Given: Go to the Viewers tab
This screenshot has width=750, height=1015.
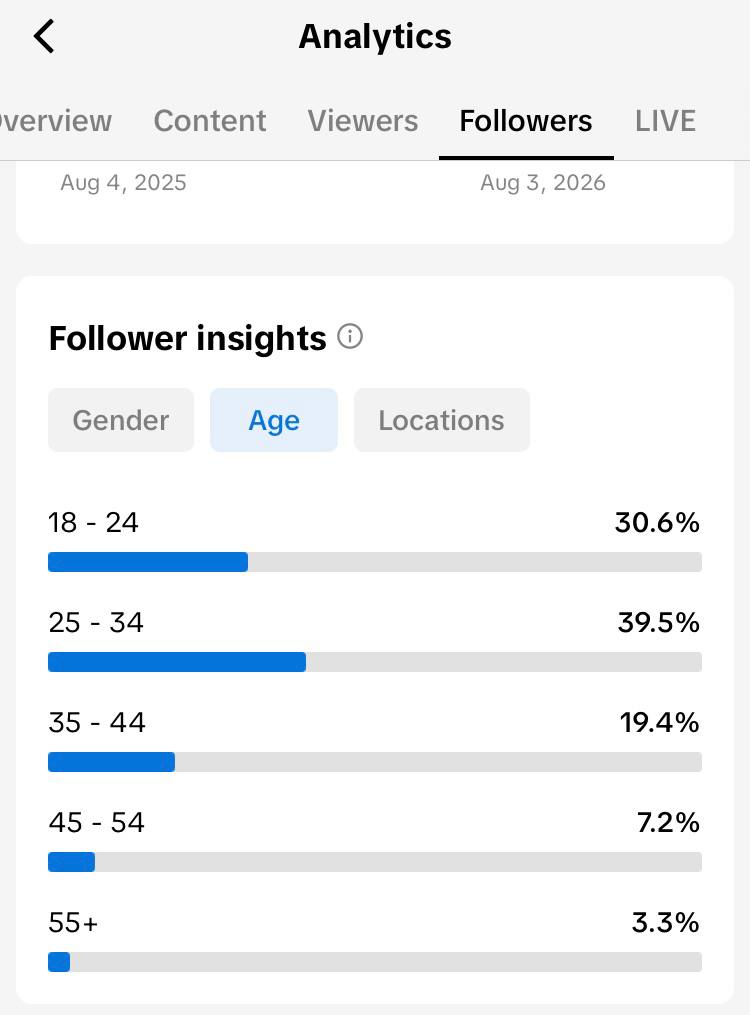Looking at the screenshot, I should [363, 121].
